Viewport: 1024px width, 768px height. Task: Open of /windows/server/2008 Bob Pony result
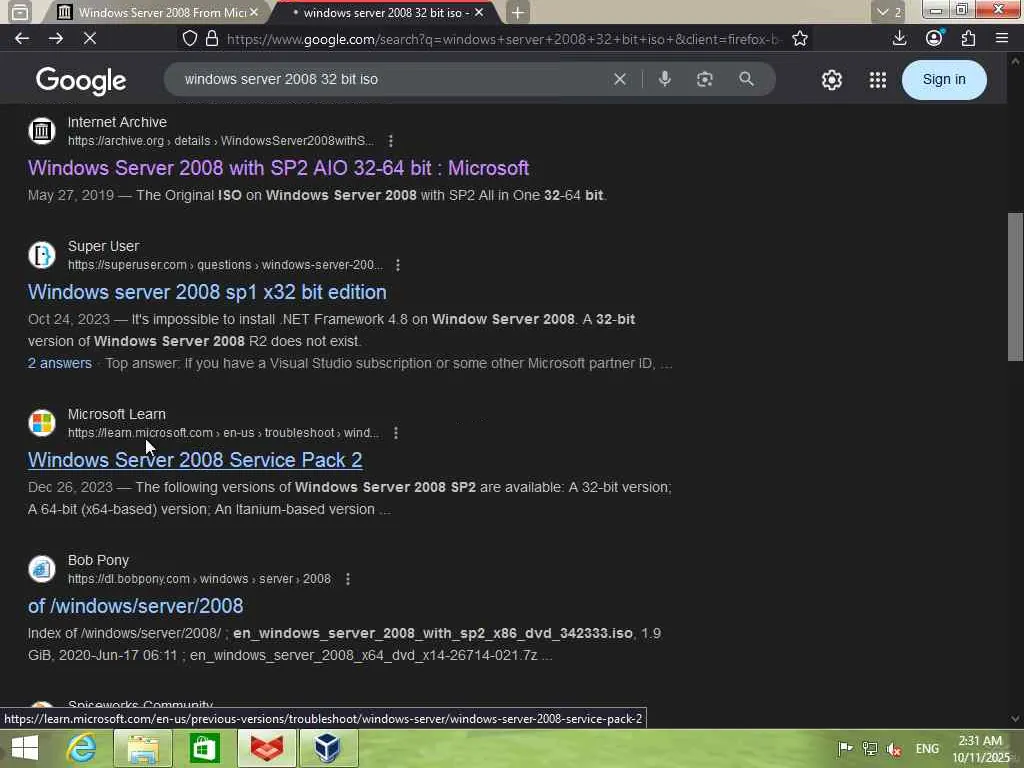tap(135, 606)
